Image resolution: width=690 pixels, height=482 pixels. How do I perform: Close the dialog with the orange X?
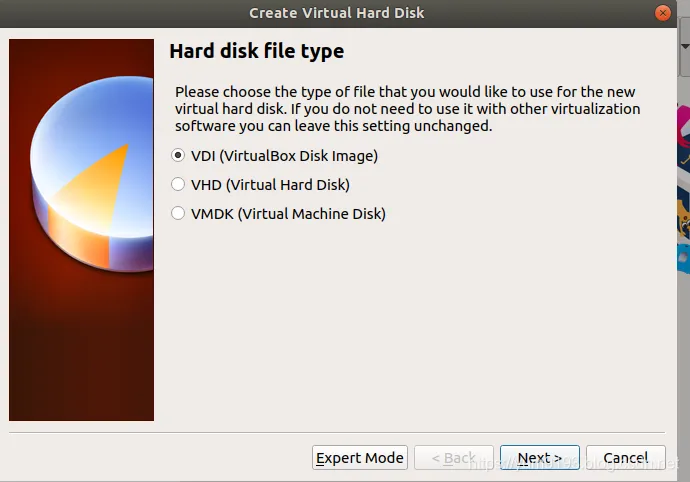(x=664, y=13)
